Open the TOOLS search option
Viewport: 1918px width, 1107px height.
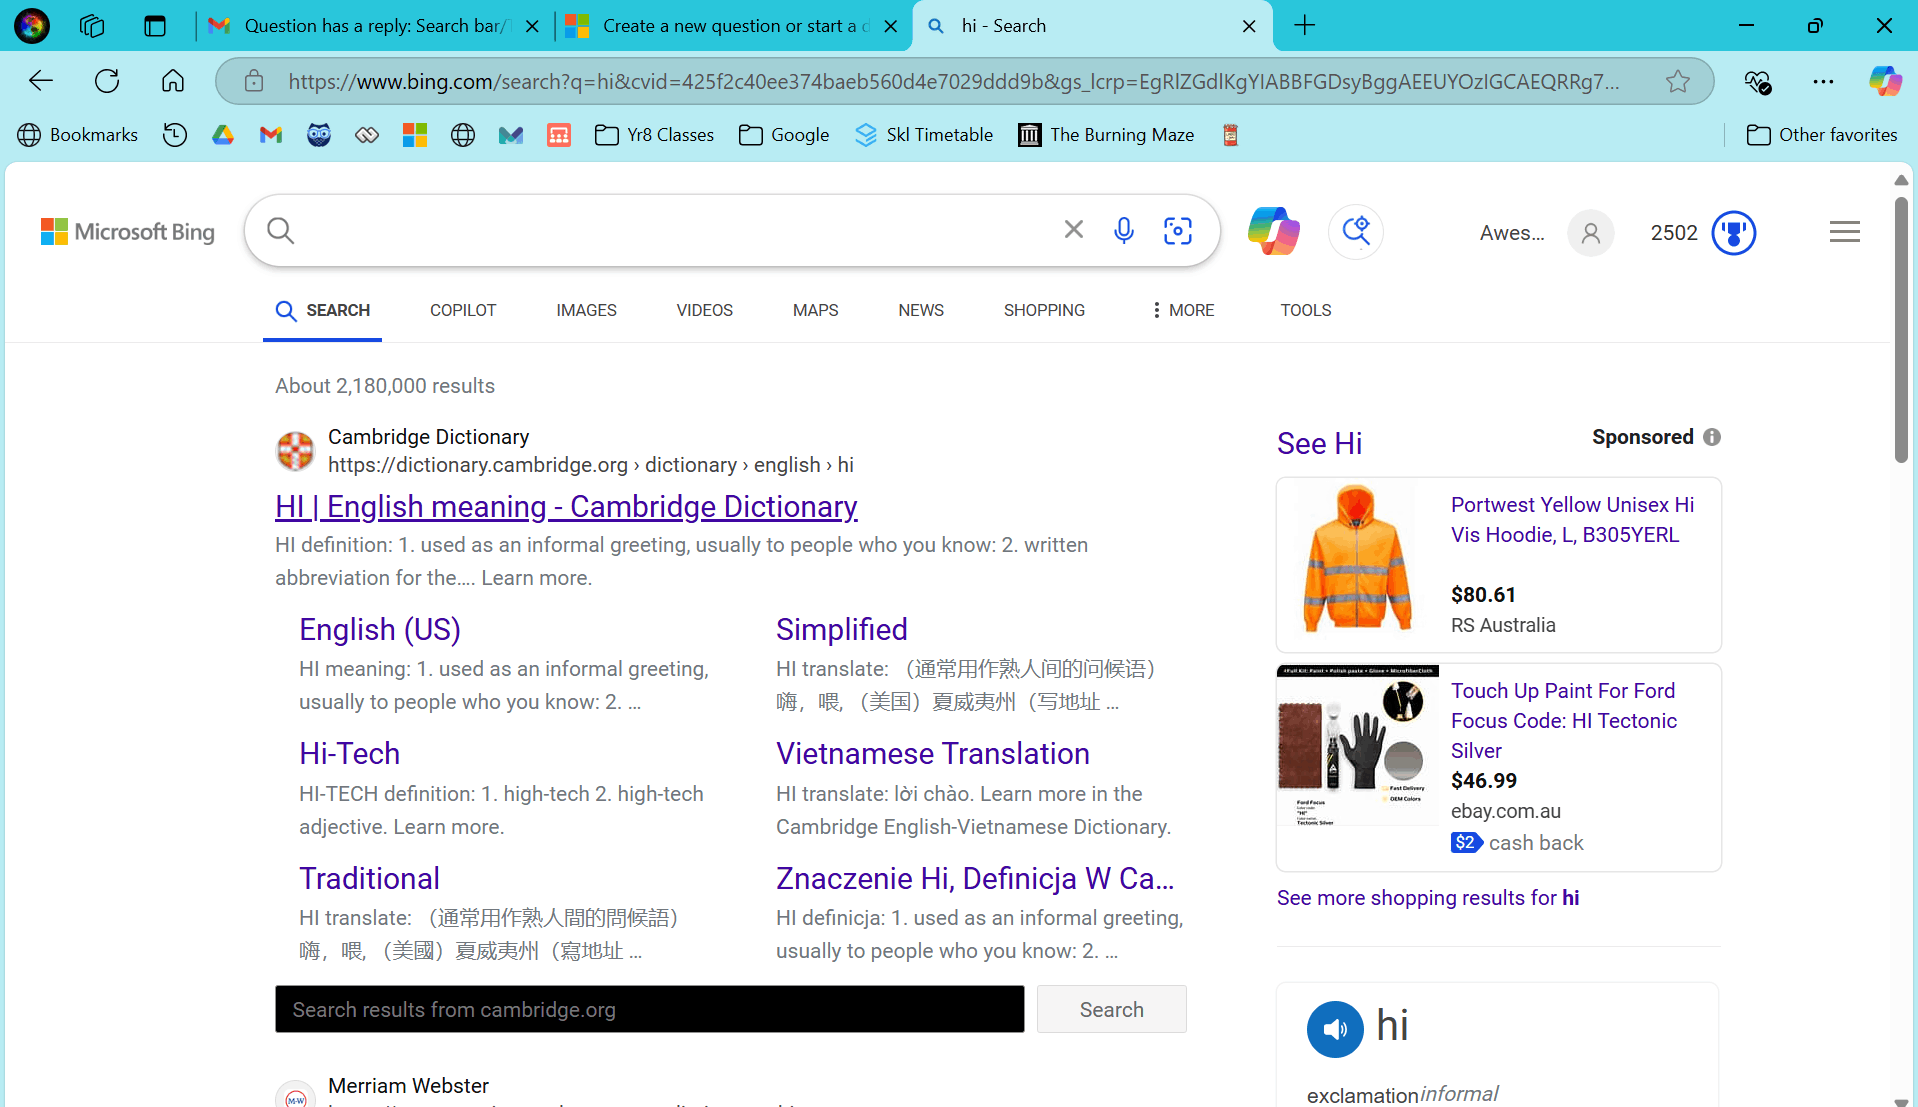pos(1306,310)
